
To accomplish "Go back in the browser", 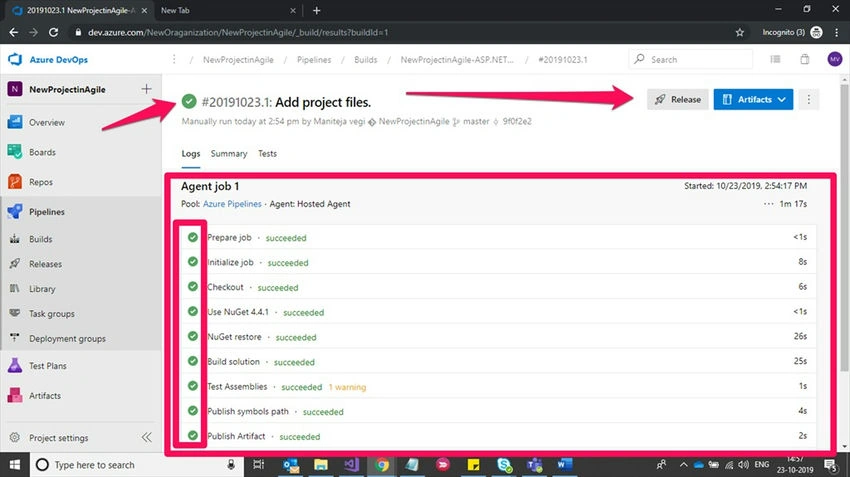I will (14, 33).
